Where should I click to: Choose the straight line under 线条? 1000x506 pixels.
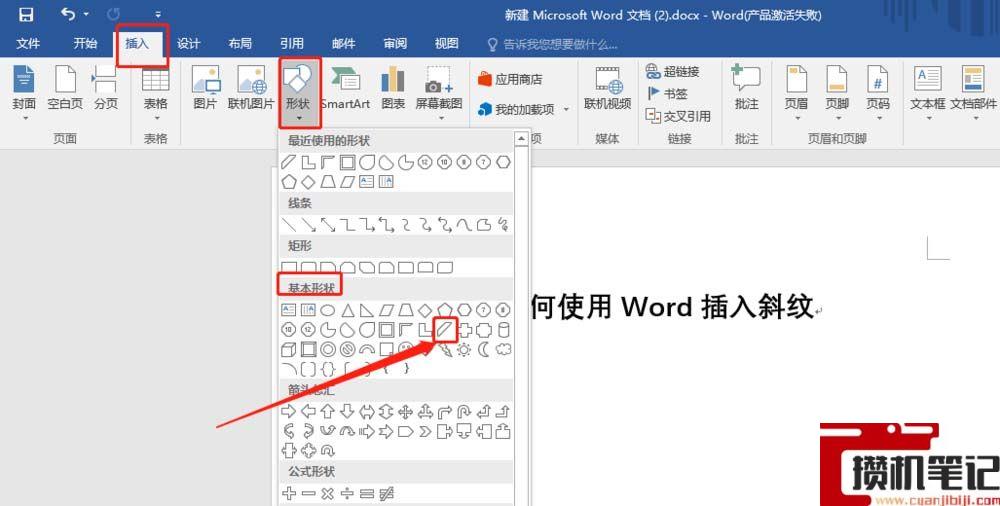[x=289, y=225]
